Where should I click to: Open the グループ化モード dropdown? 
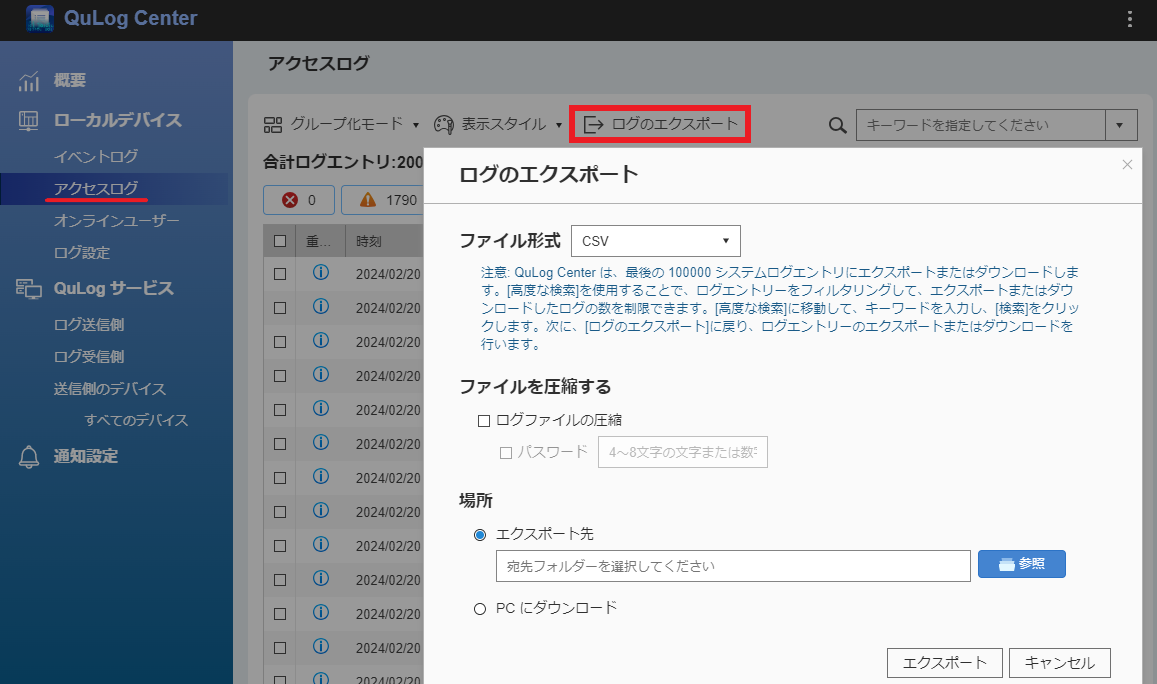coord(342,125)
